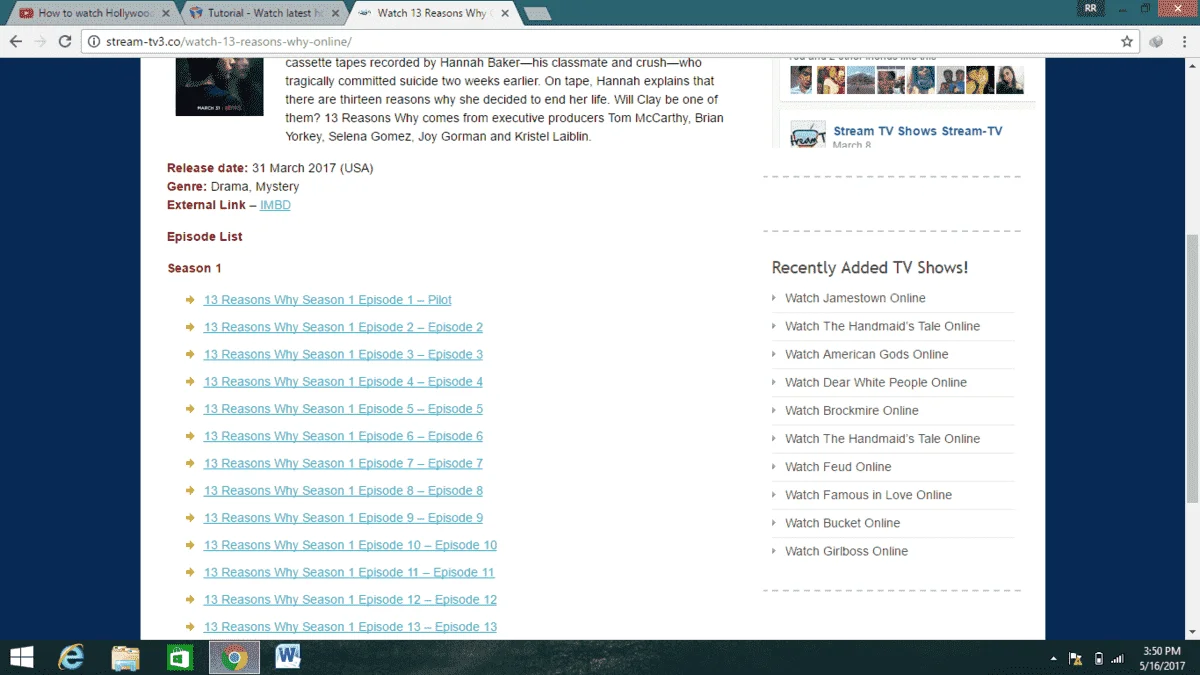Click the Chrome taskbar icon
1200x675 pixels.
(234, 657)
